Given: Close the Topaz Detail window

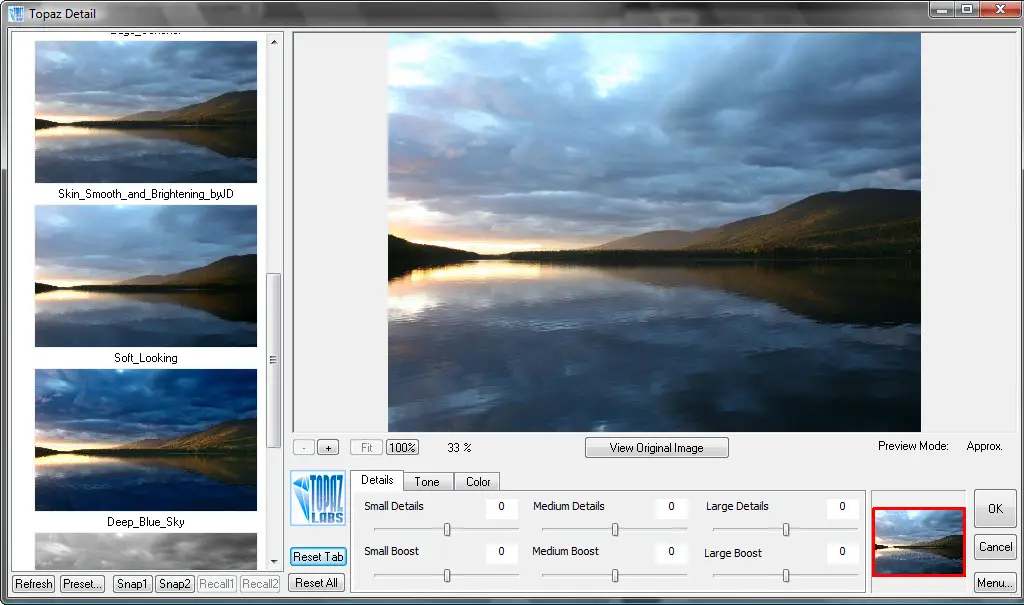Looking at the screenshot, I should pyautogui.click(x=1000, y=10).
